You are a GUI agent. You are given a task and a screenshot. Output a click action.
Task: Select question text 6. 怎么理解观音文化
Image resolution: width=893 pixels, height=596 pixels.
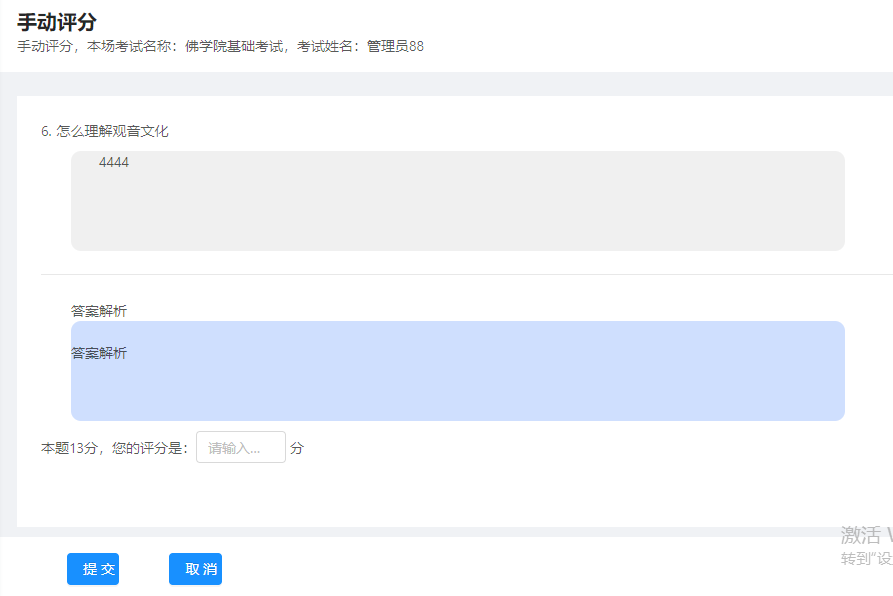(105, 131)
